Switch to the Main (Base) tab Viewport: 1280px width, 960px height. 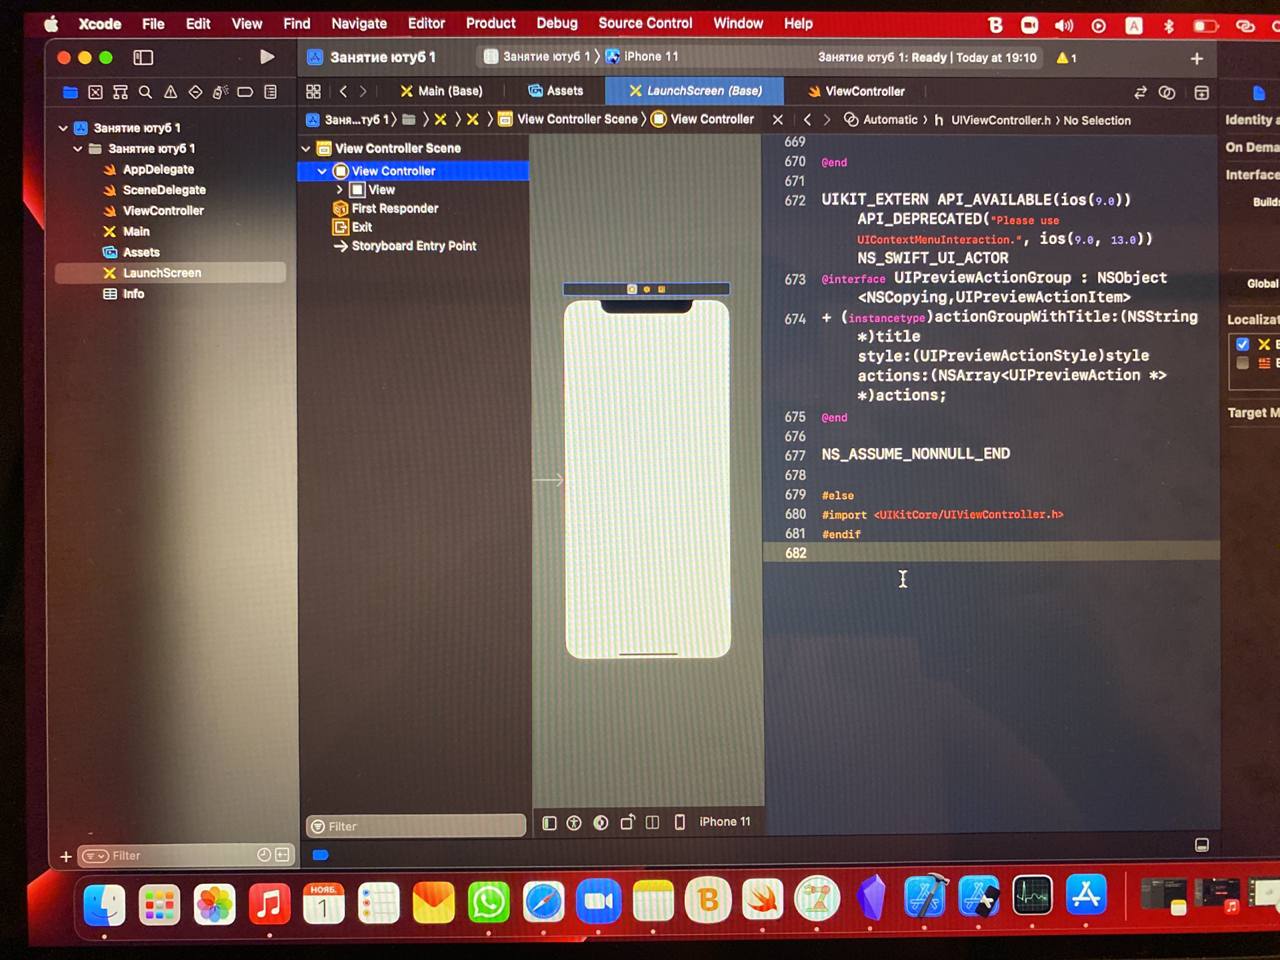[441, 91]
